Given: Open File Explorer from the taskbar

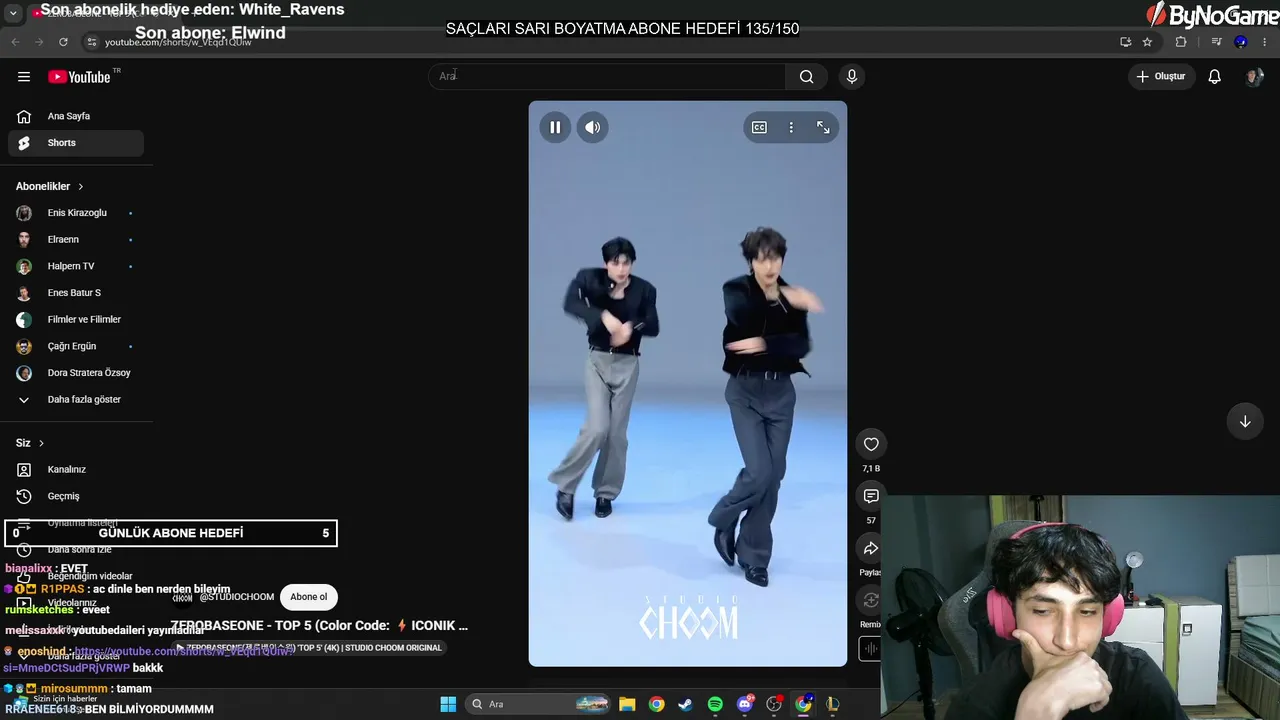Looking at the screenshot, I should coord(627,704).
